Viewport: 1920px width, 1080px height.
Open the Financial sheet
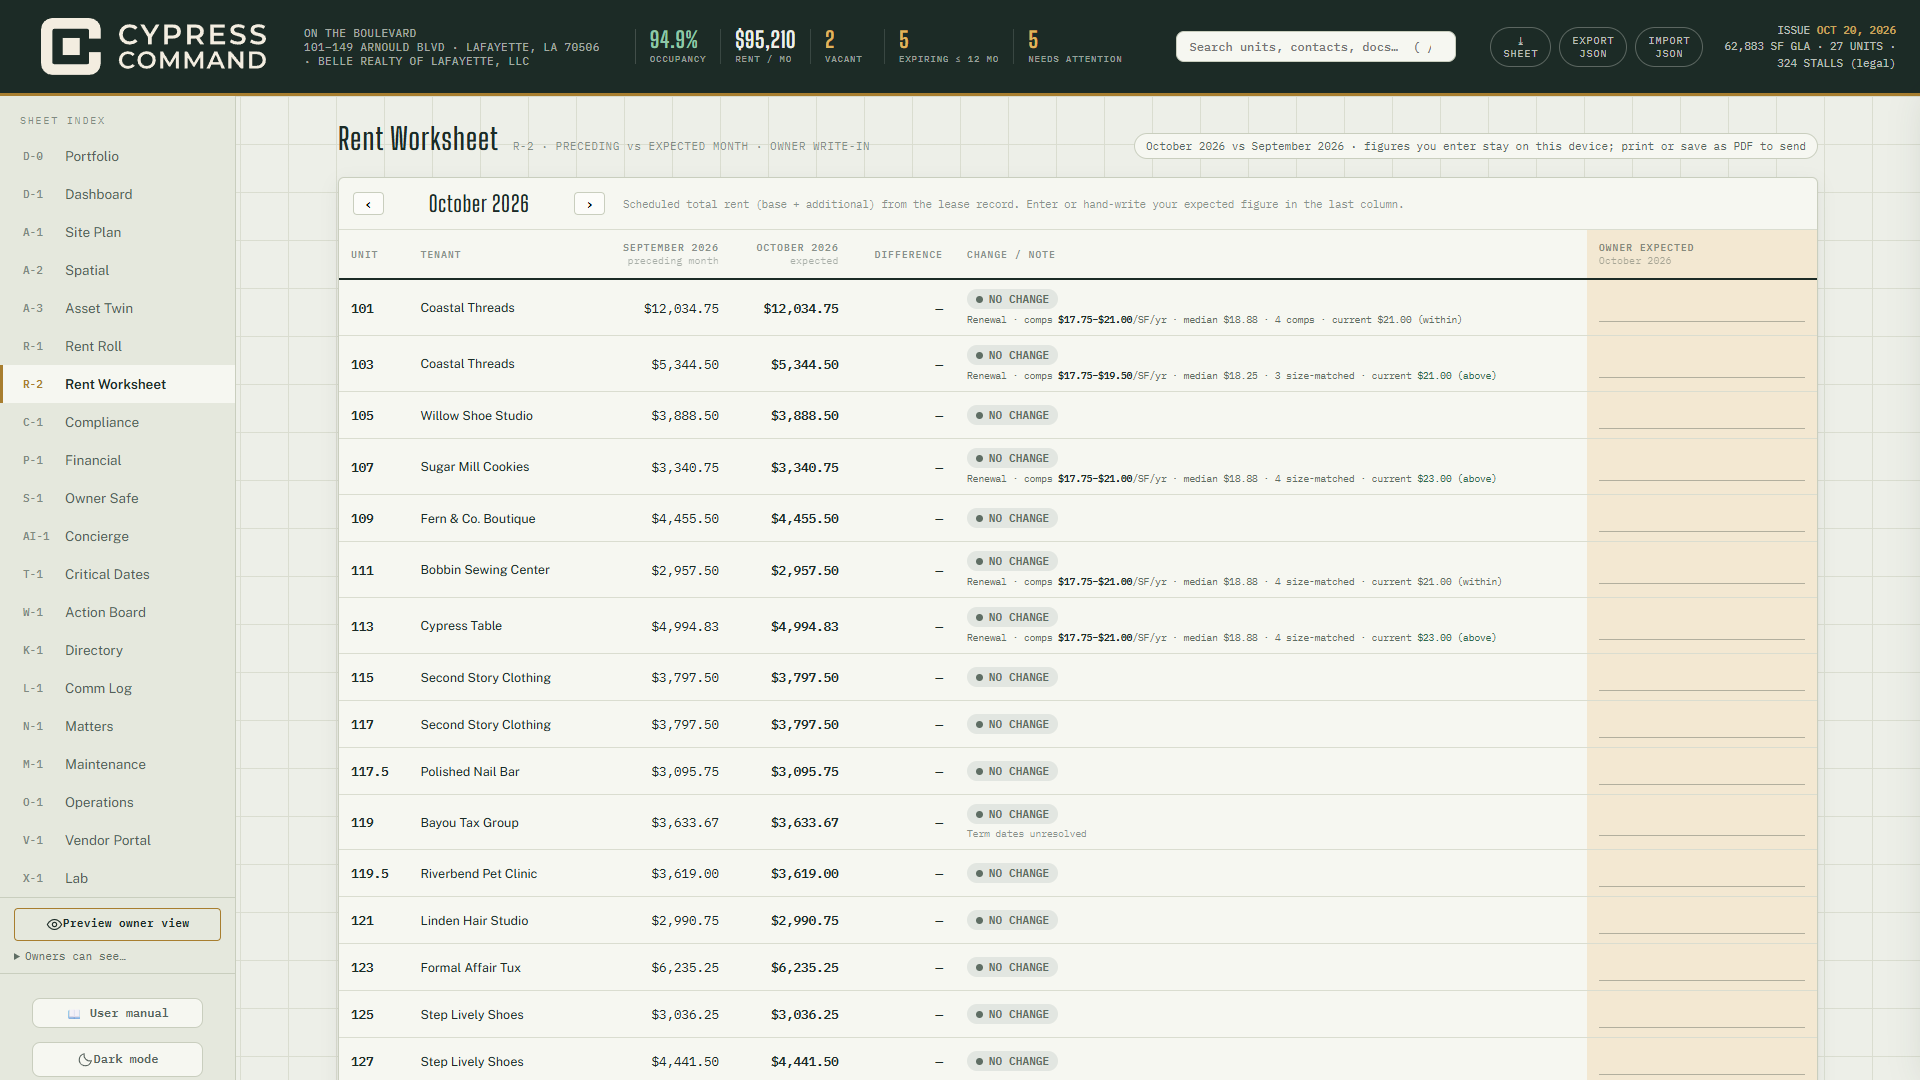(x=118, y=460)
